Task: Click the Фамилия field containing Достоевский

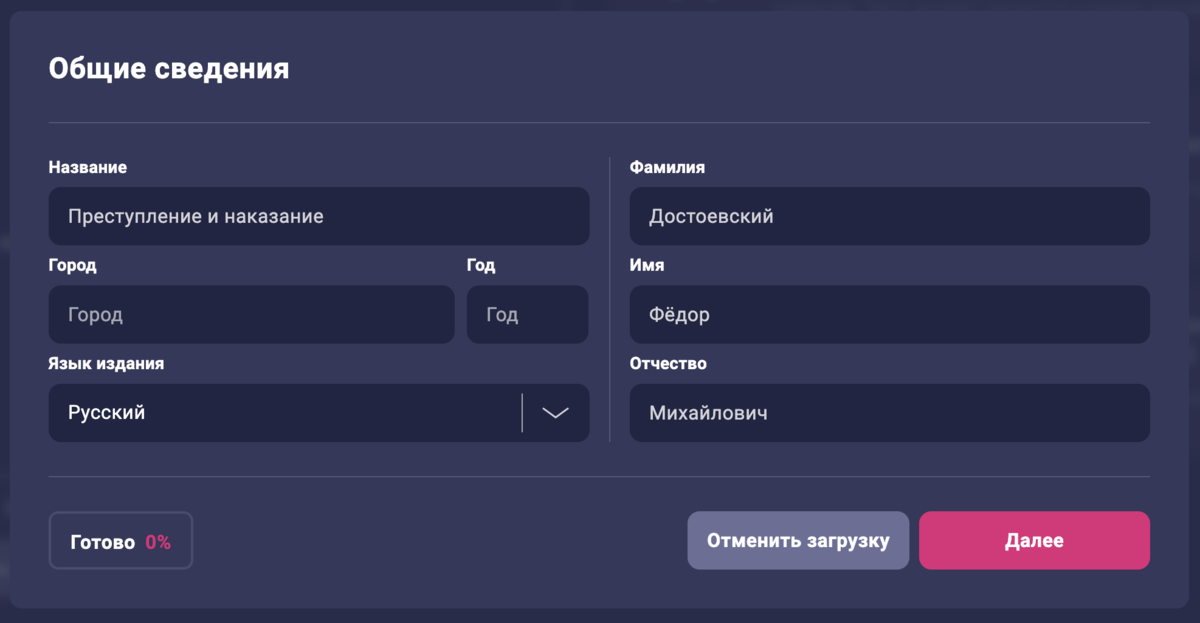Action: pos(889,216)
